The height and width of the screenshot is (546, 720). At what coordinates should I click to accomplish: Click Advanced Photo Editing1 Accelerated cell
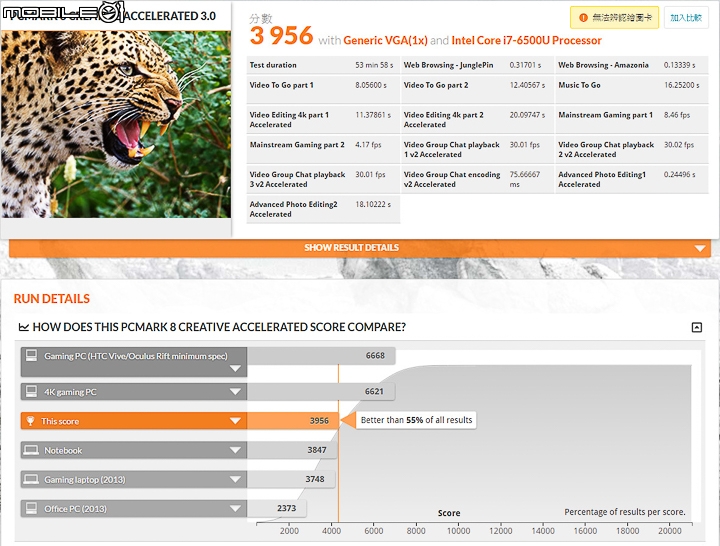(632, 179)
